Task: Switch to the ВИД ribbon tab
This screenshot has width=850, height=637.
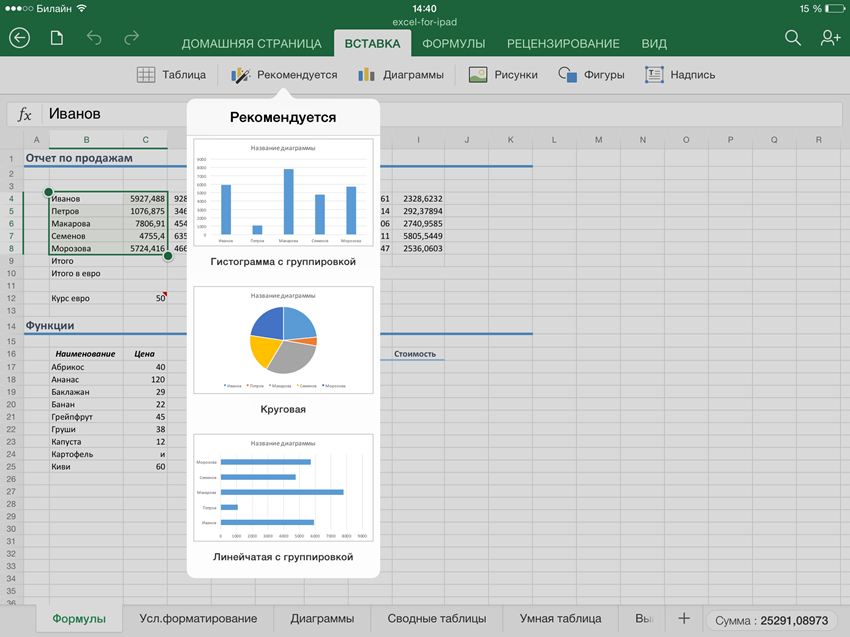Action: pos(654,44)
